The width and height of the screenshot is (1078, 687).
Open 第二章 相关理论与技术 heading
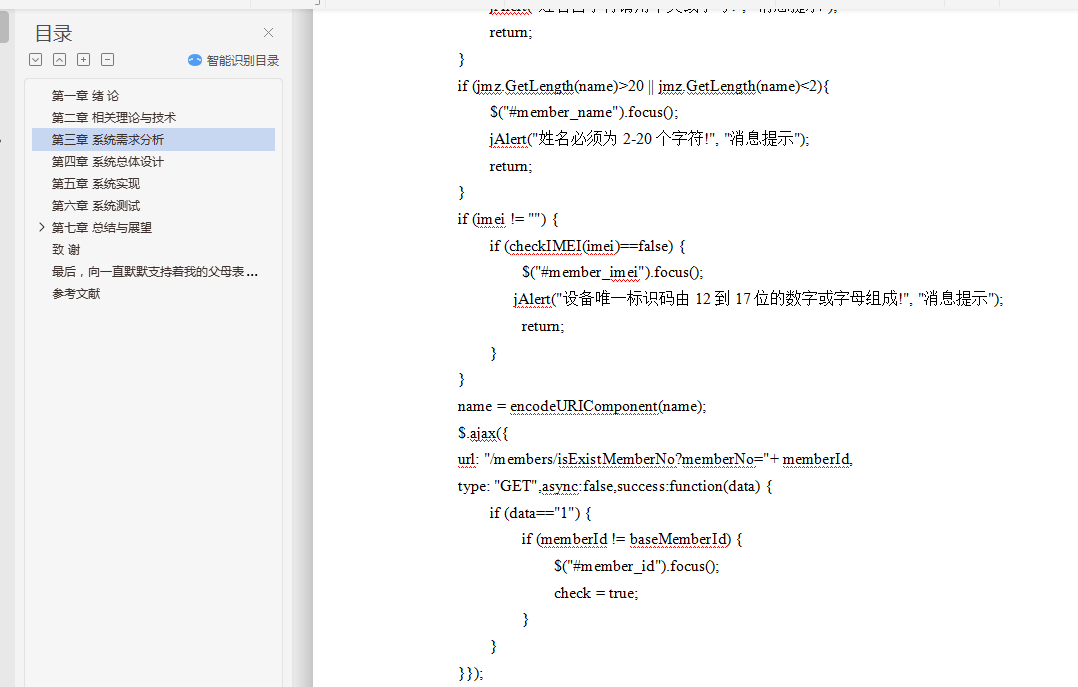113,118
